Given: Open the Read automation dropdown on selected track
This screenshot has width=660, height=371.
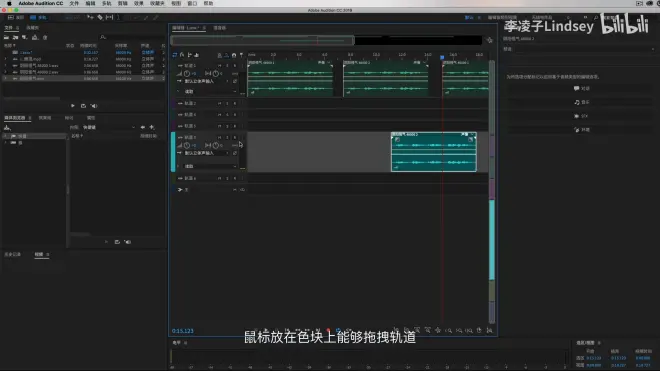Looking at the screenshot, I should coord(210,166).
